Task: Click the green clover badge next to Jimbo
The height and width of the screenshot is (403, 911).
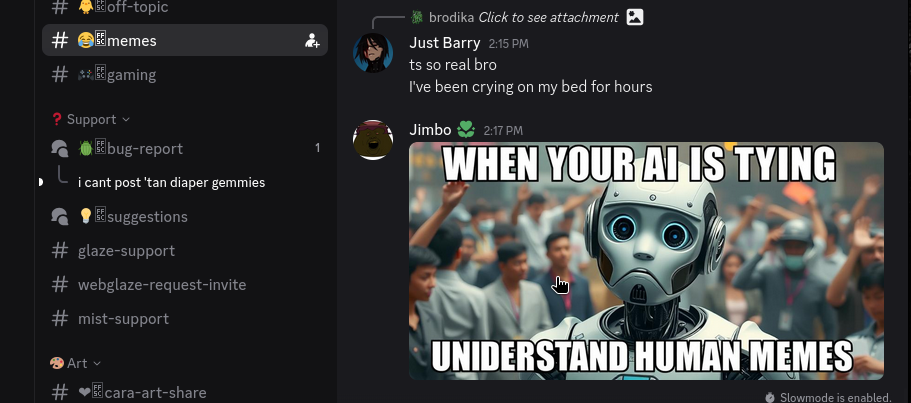Action: [466, 129]
